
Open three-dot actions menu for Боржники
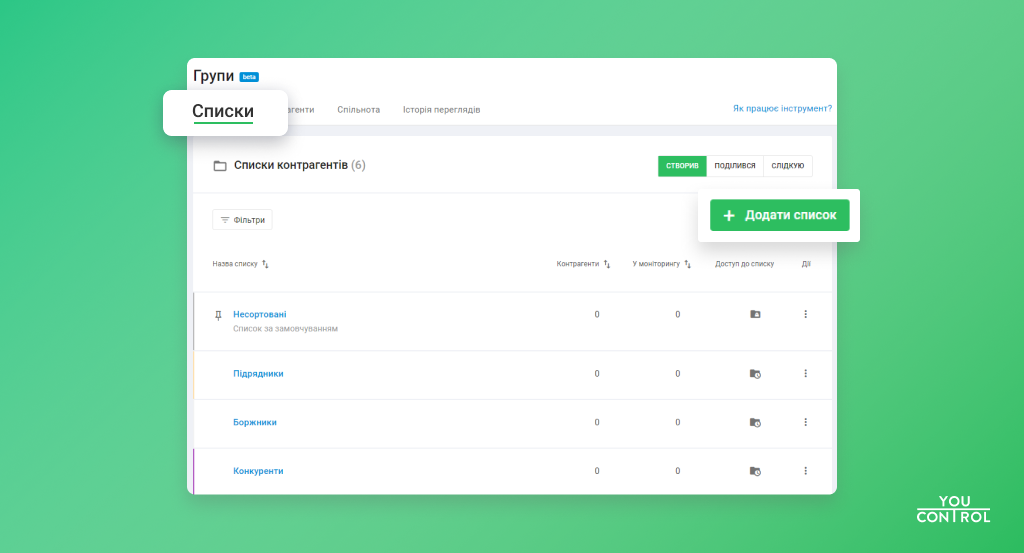805,422
